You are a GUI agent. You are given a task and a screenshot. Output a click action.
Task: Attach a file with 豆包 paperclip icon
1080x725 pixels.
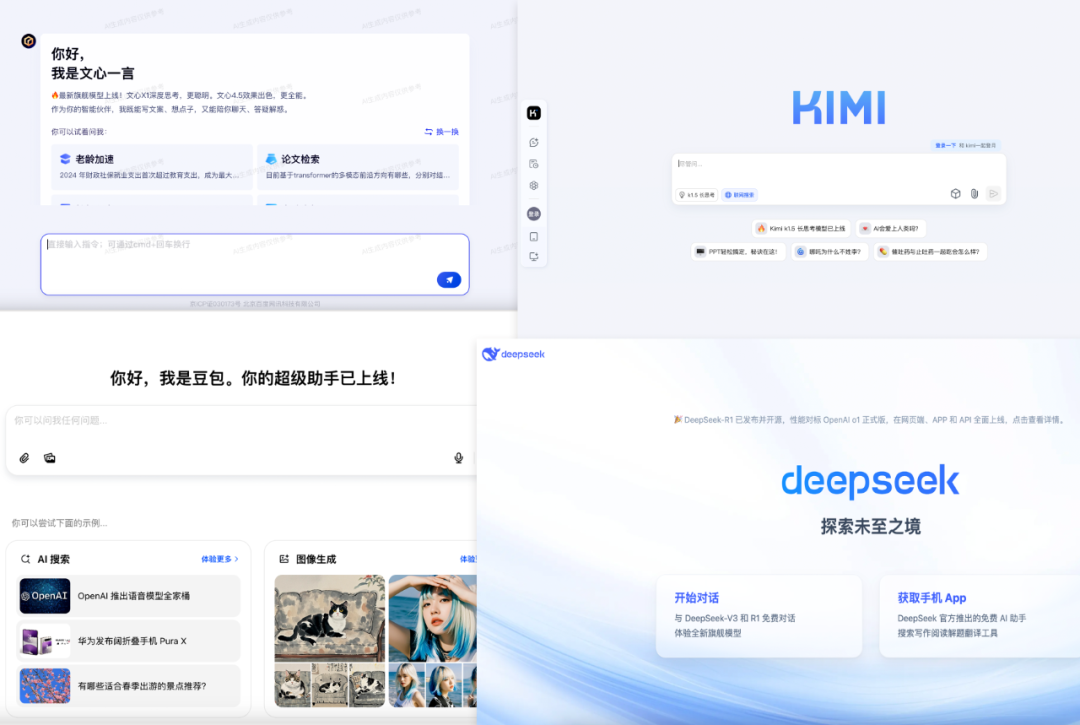[x=24, y=458]
